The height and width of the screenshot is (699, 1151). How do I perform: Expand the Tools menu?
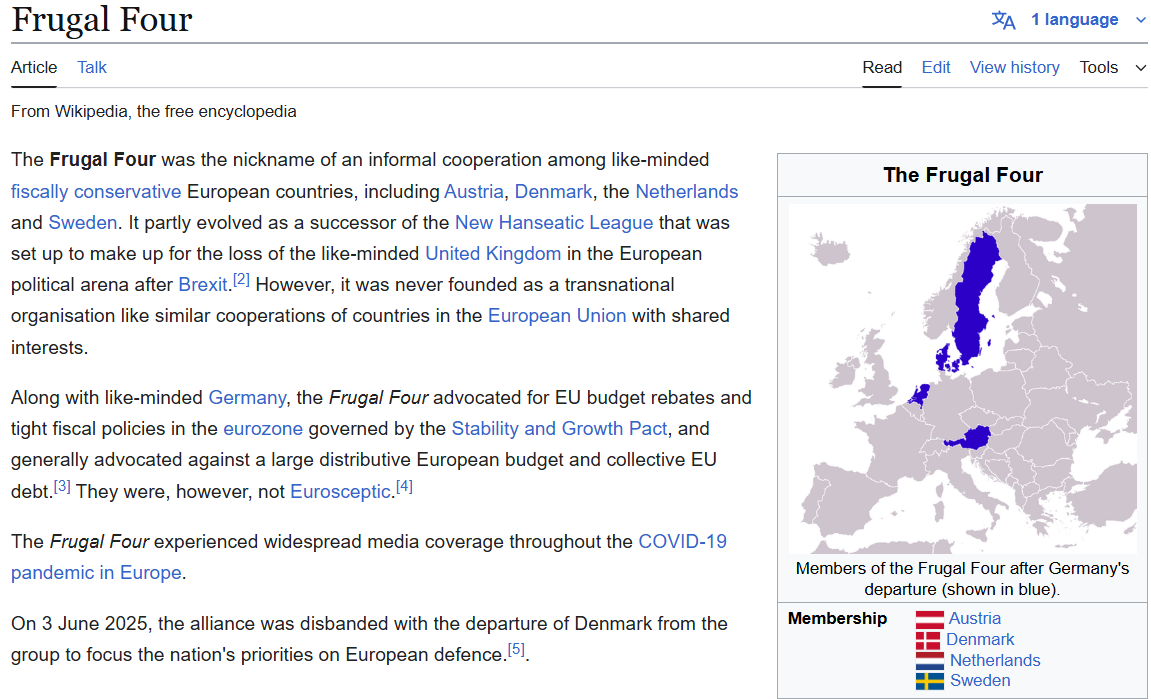pyautogui.click(x=1112, y=68)
